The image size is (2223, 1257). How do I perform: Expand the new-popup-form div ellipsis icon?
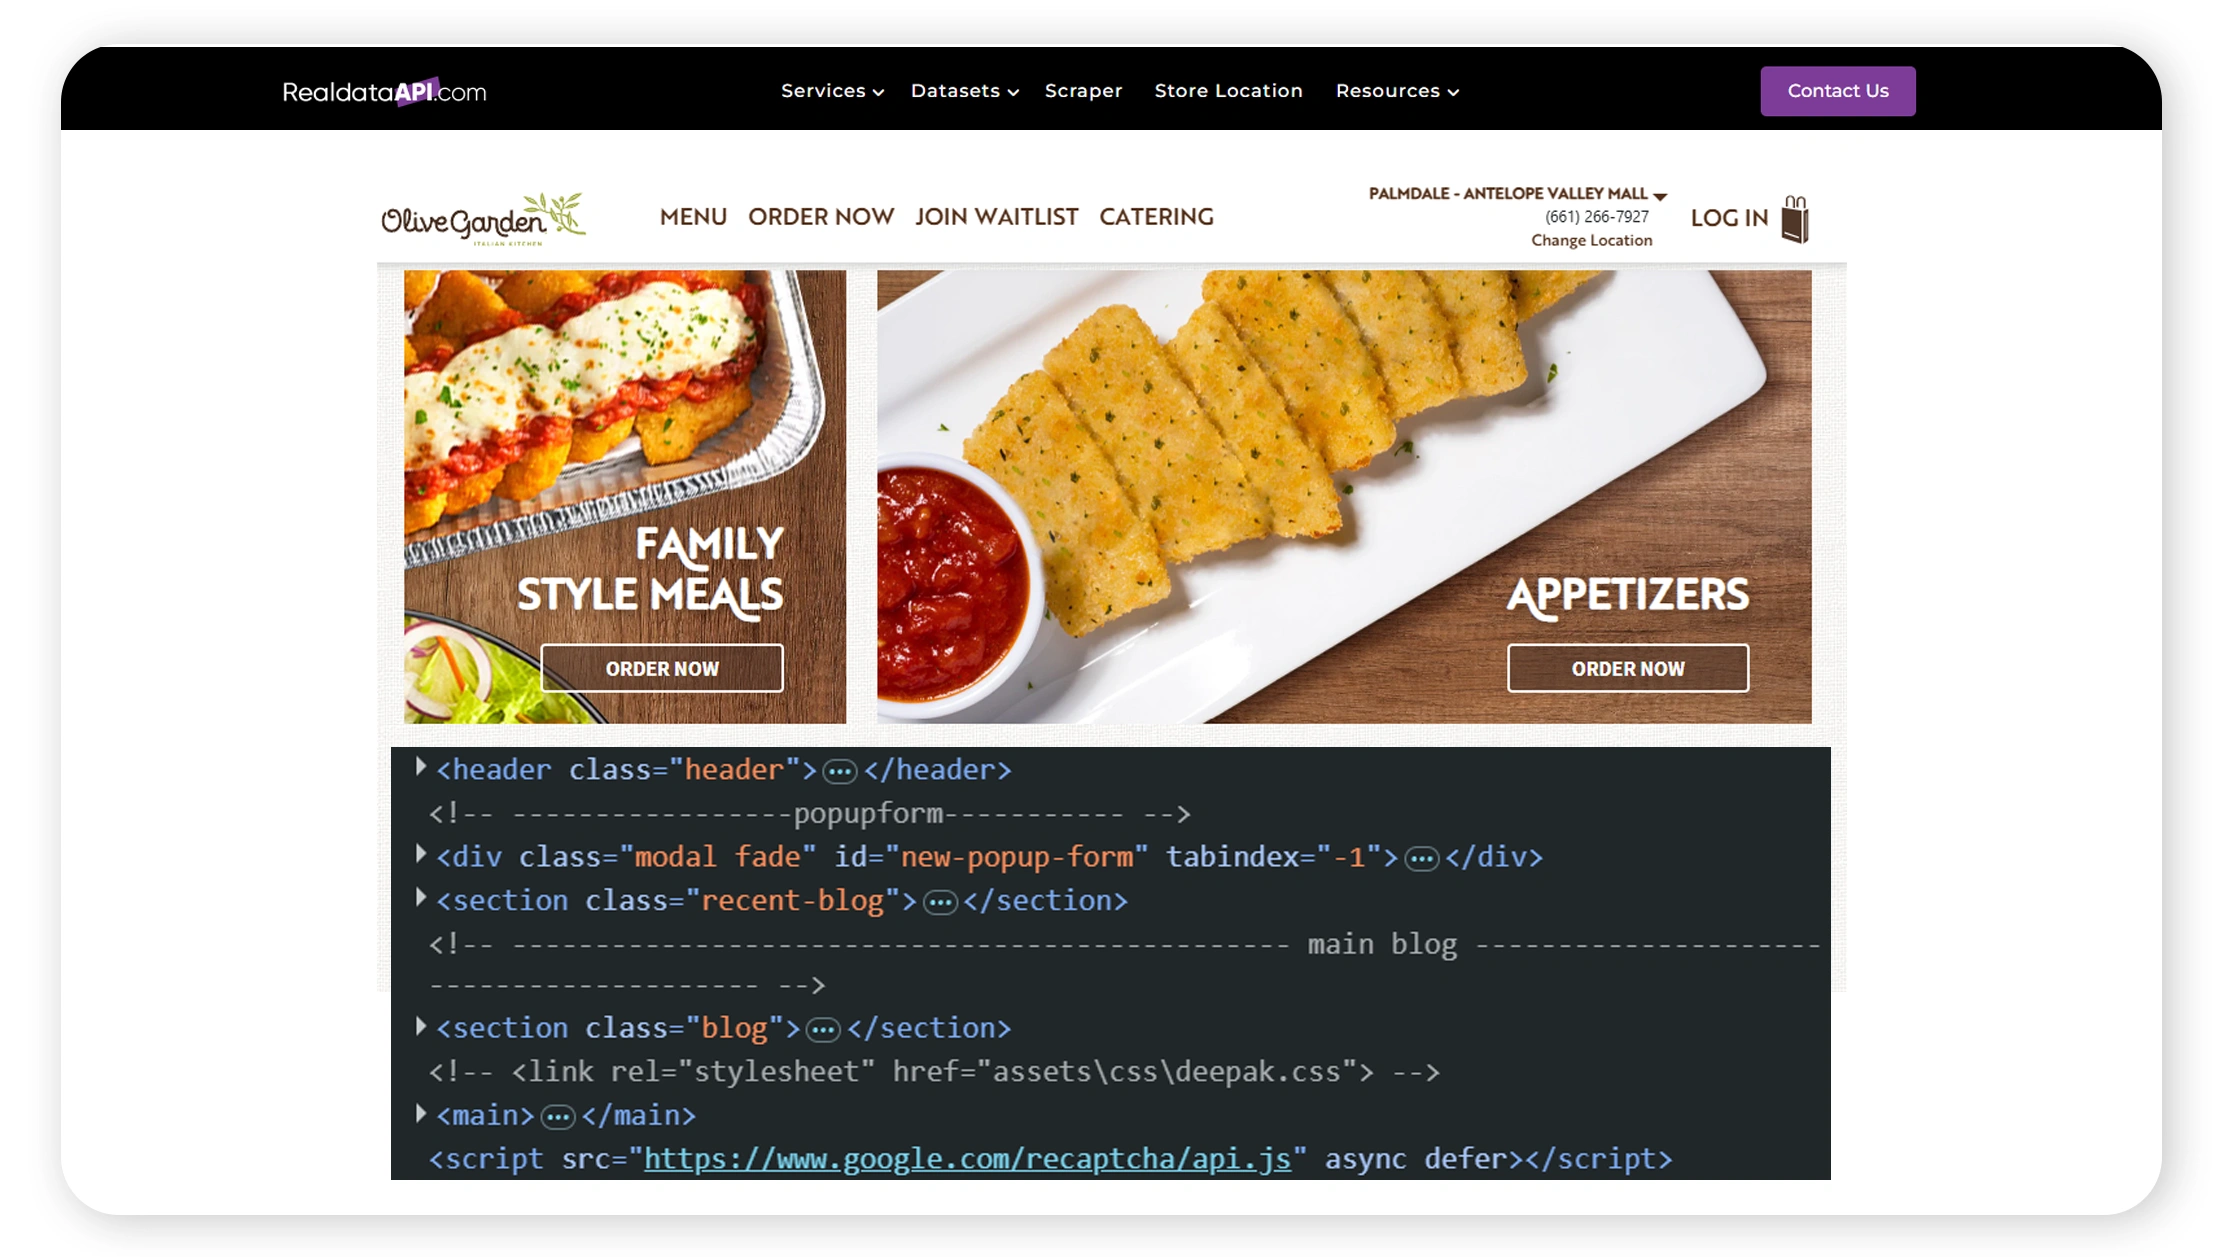tap(1421, 857)
